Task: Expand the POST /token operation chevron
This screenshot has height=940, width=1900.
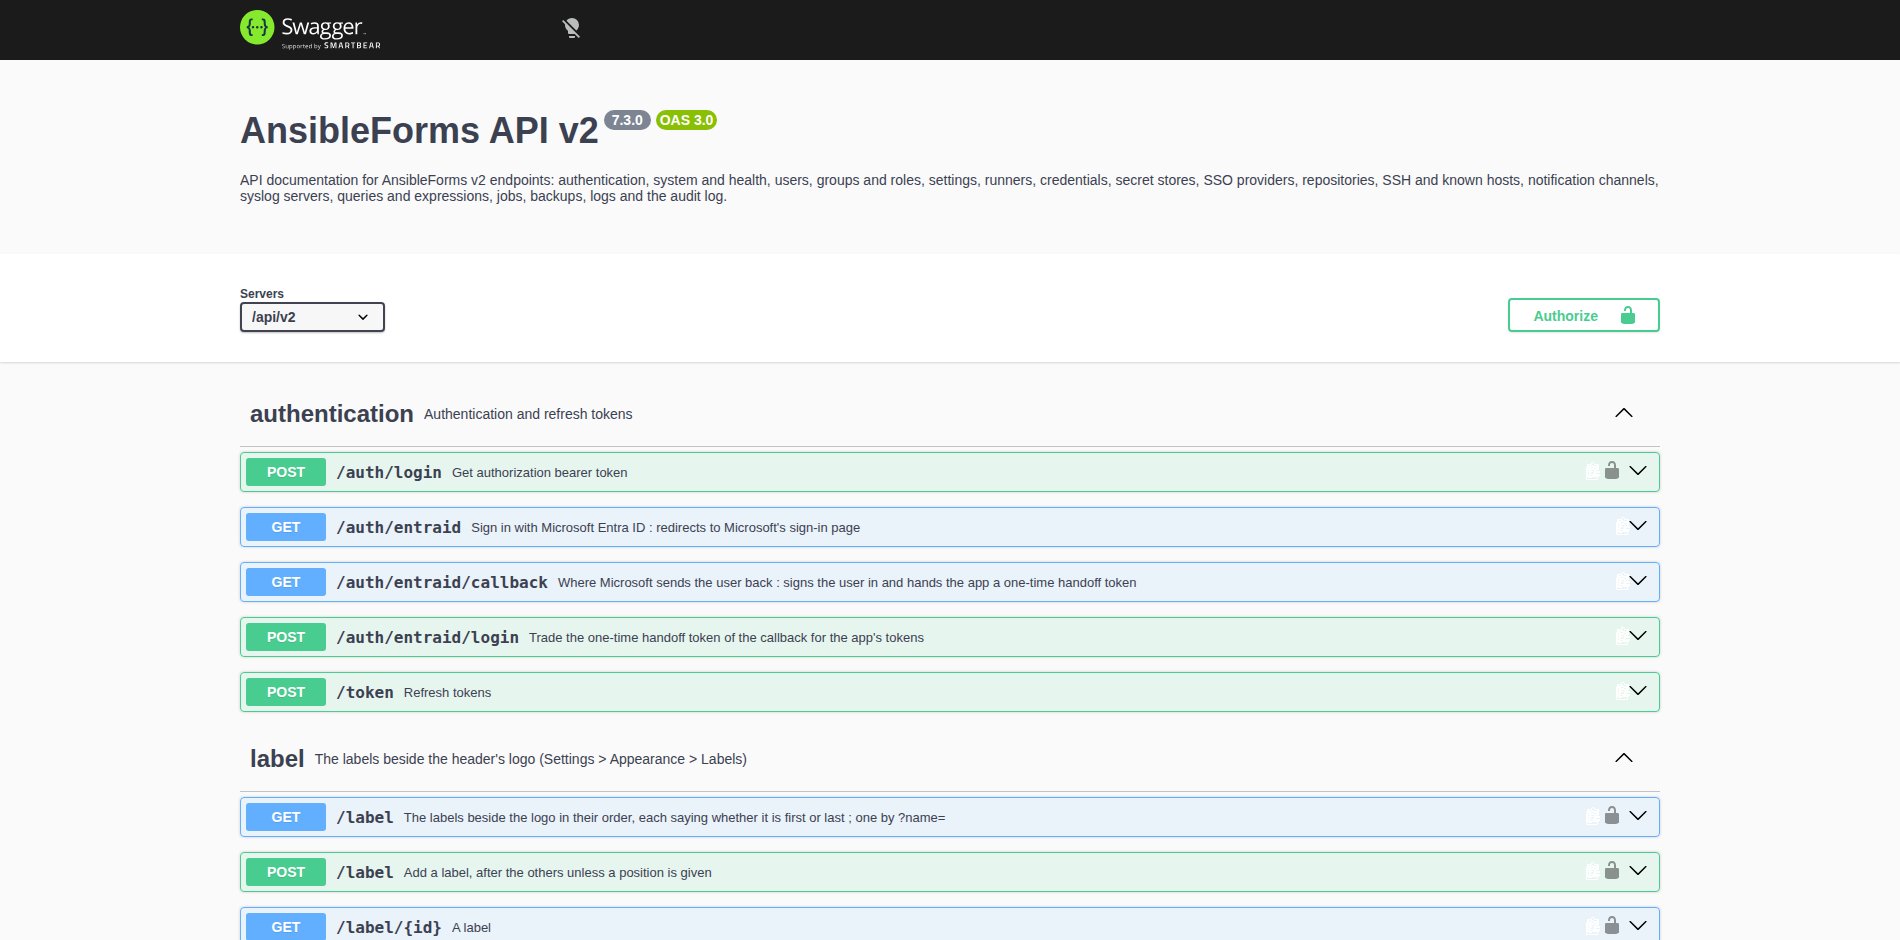Action: pyautogui.click(x=1638, y=691)
